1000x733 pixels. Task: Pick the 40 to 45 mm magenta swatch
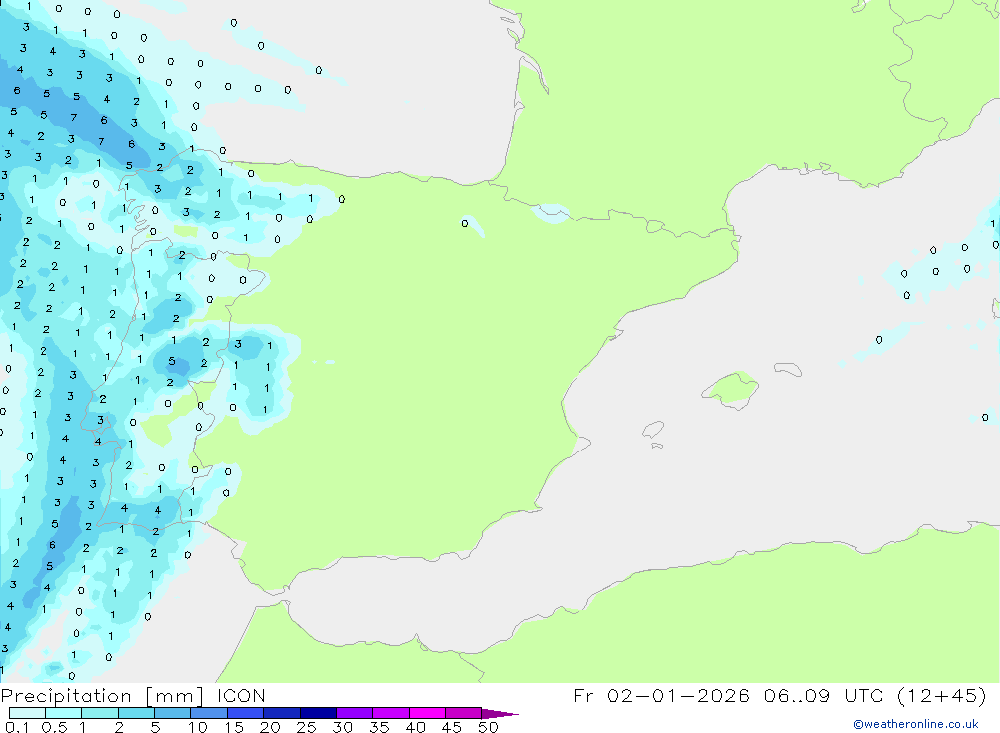click(x=427, y=713)
